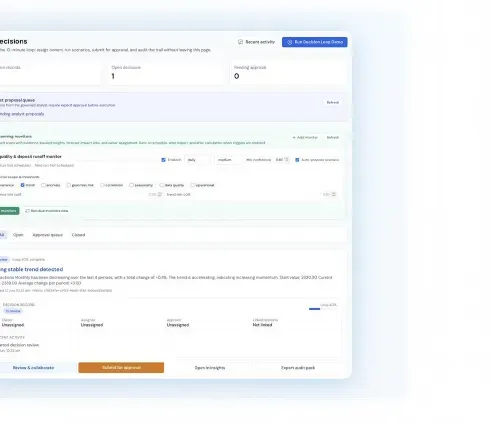Click the Recent activity icon

click(240, 42)
